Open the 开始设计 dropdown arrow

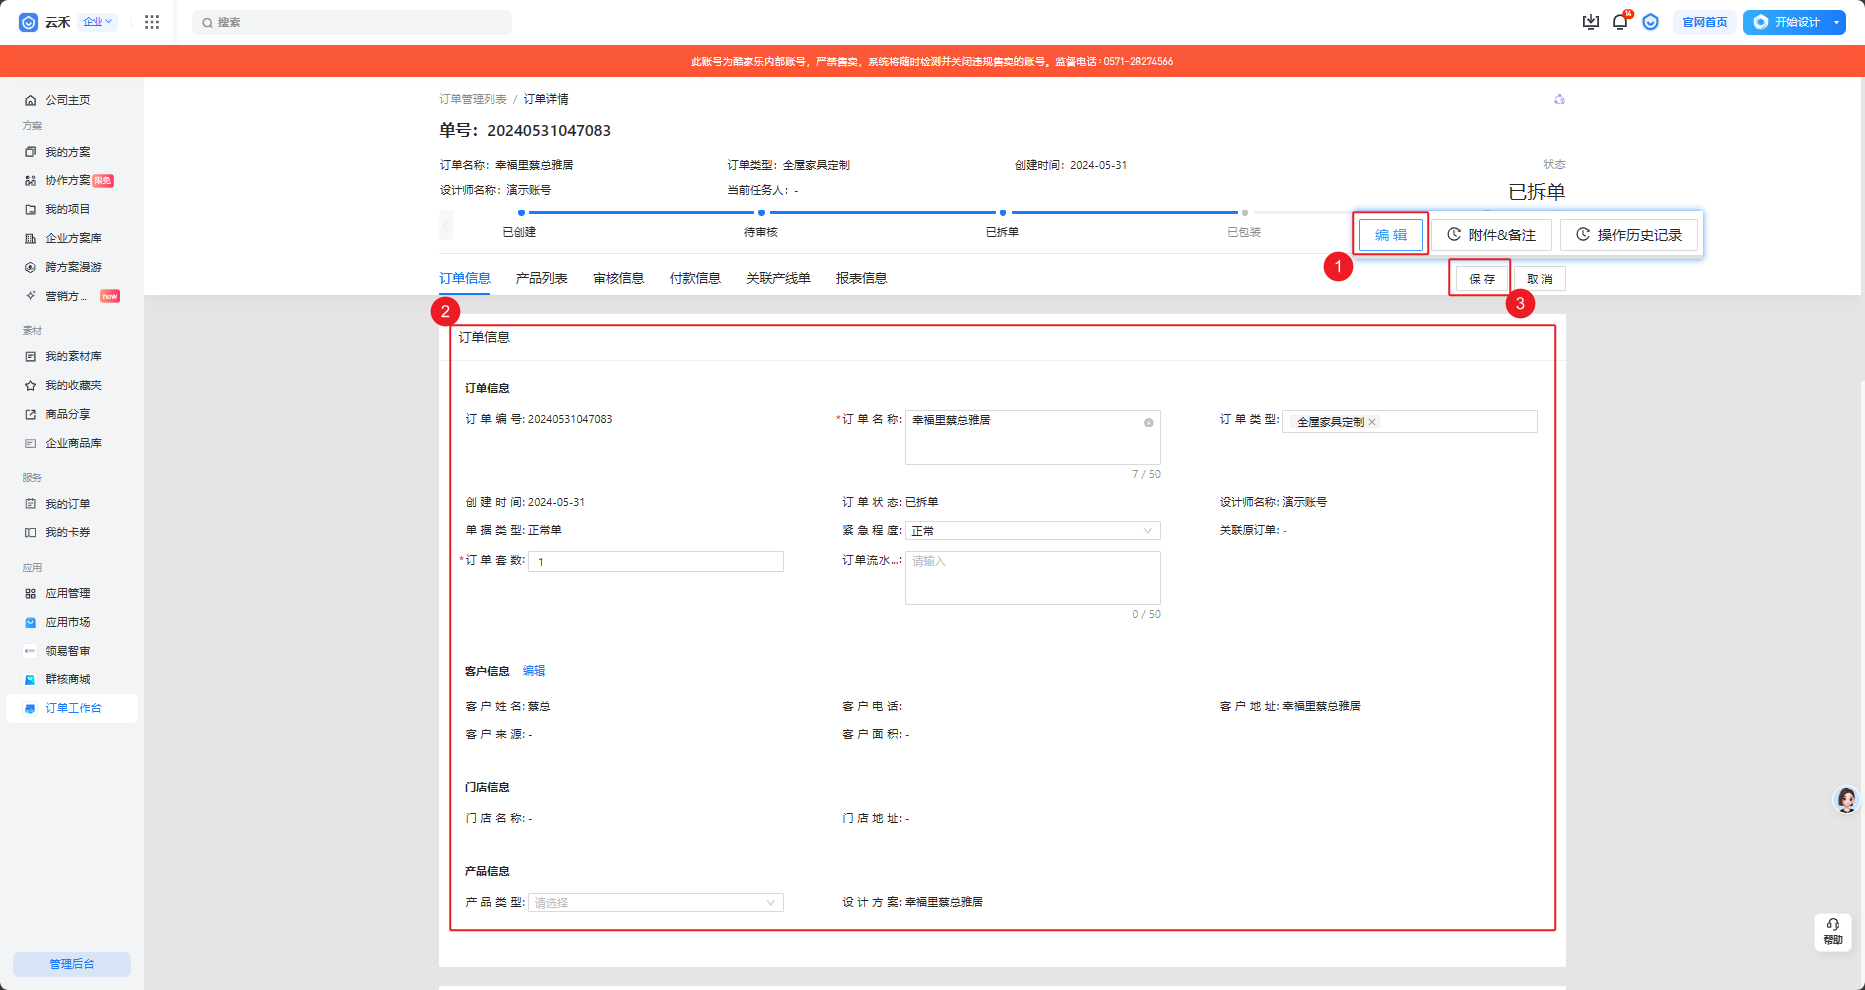pos(1836,22)
